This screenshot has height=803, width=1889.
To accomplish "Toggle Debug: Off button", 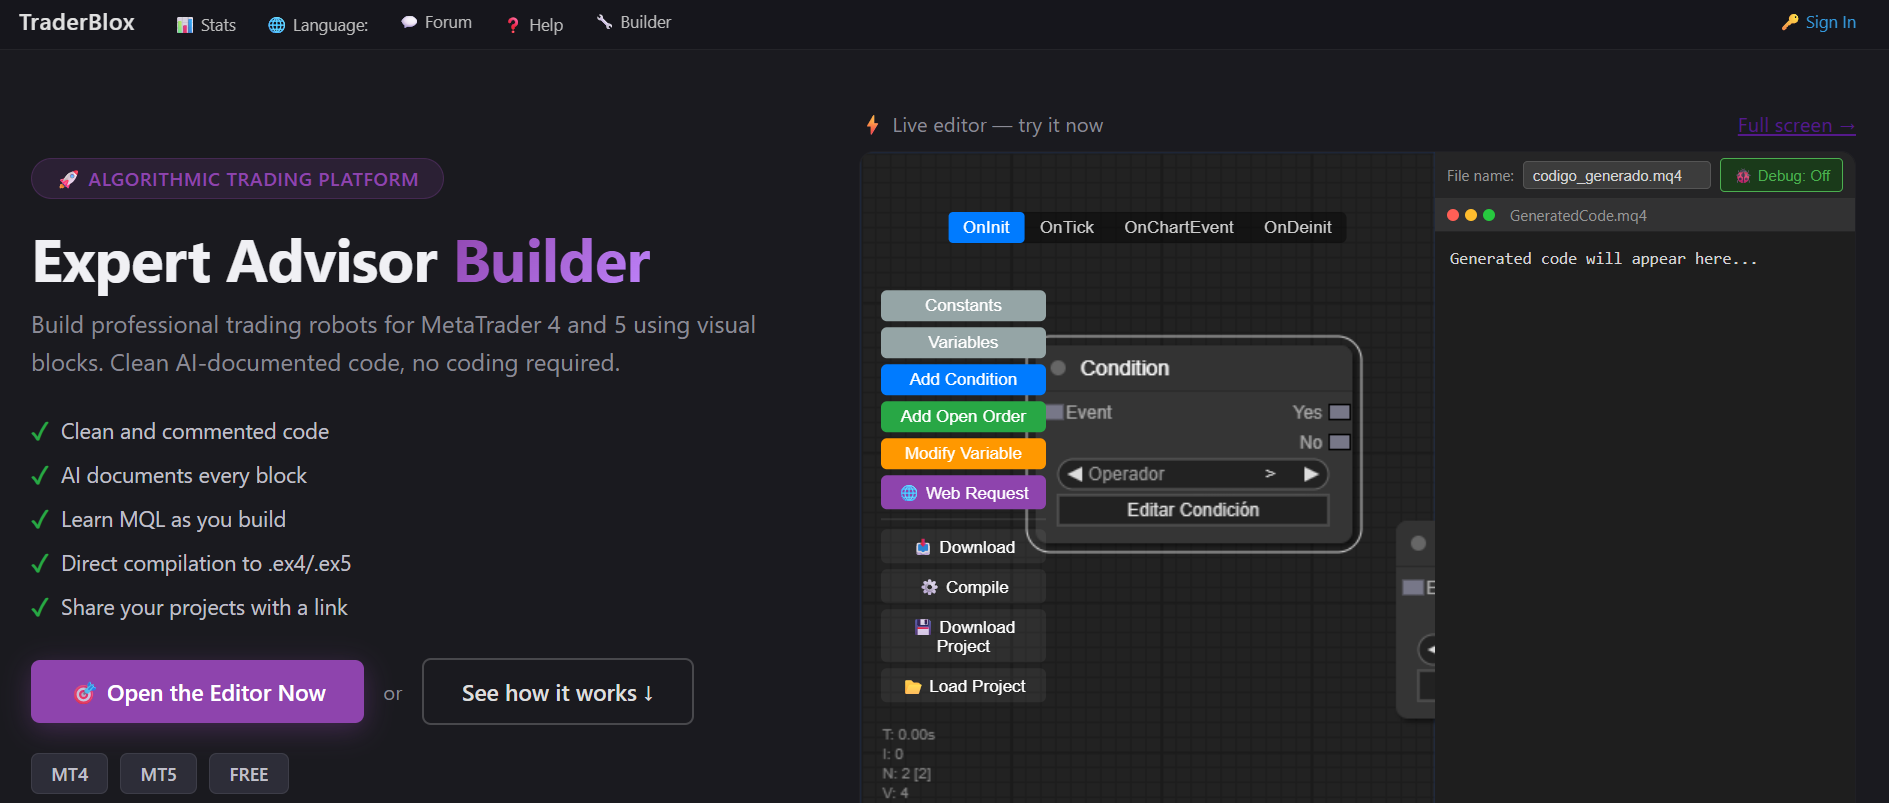I will pyautogui.click(x=1781, y=176).
